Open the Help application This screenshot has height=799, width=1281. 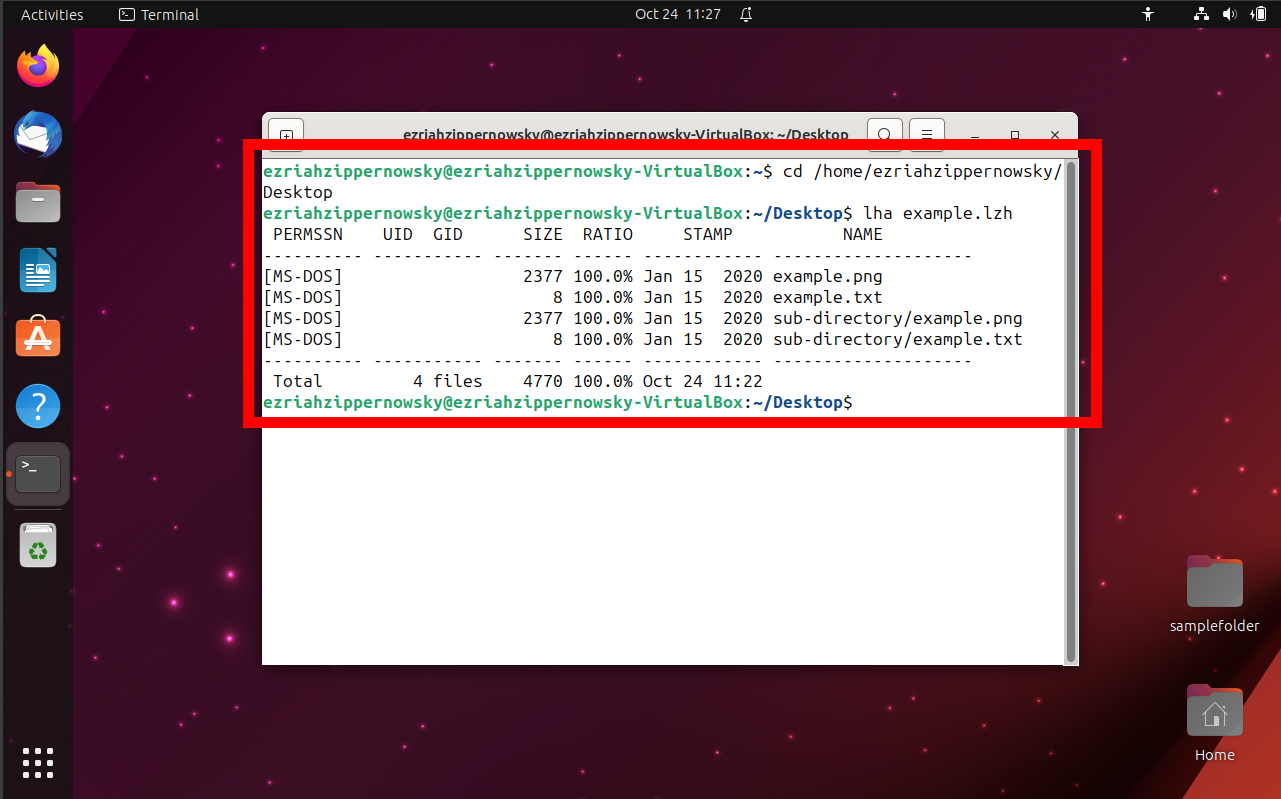click(x=37, y=405)
